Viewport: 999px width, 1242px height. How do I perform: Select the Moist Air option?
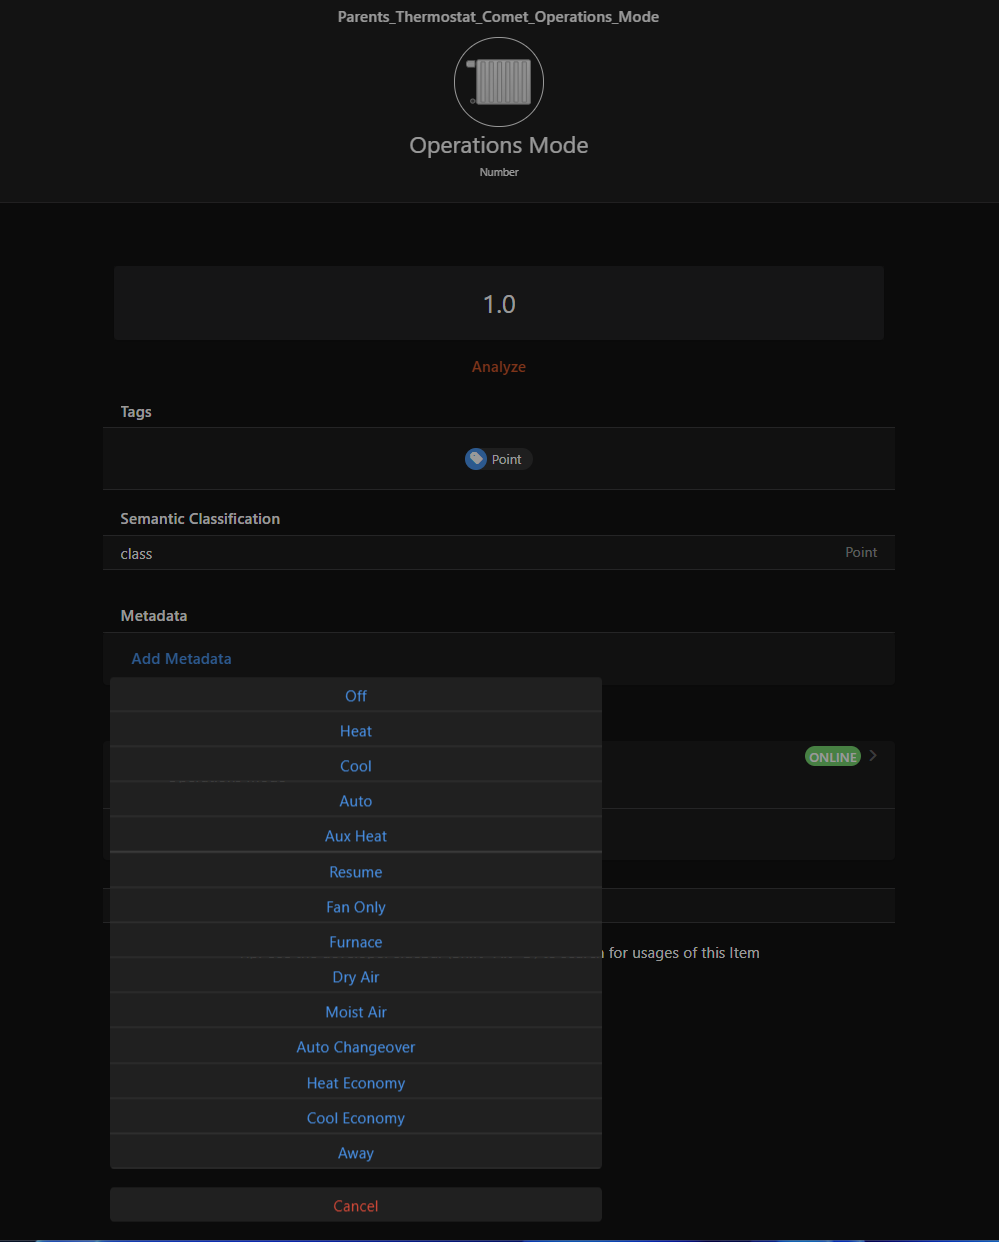tap(356, 1012)
